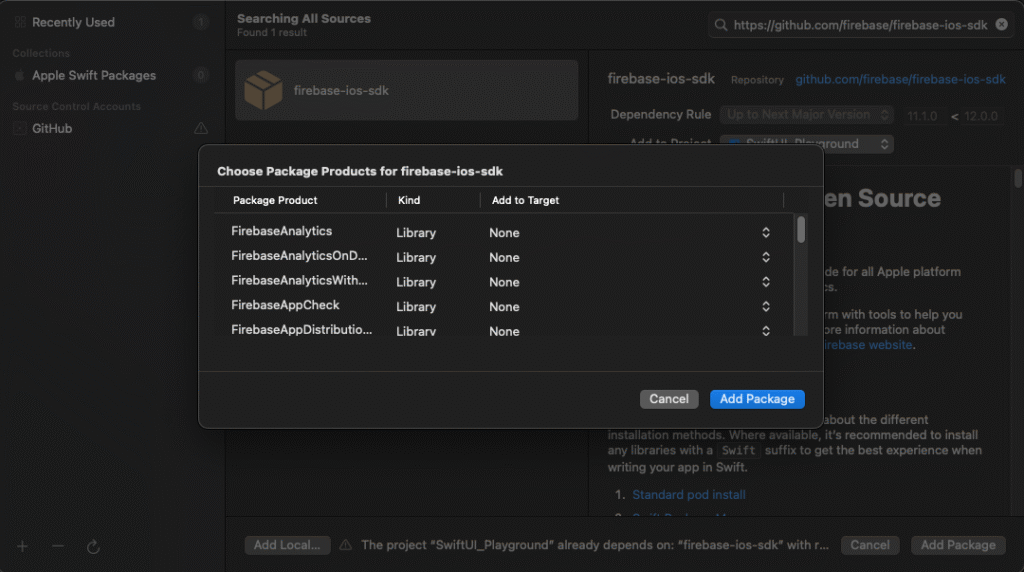This screenshot has width=1024, height=572.
Task: Select Apple Swift Packages collection
Action: click(x=94, y=76)
